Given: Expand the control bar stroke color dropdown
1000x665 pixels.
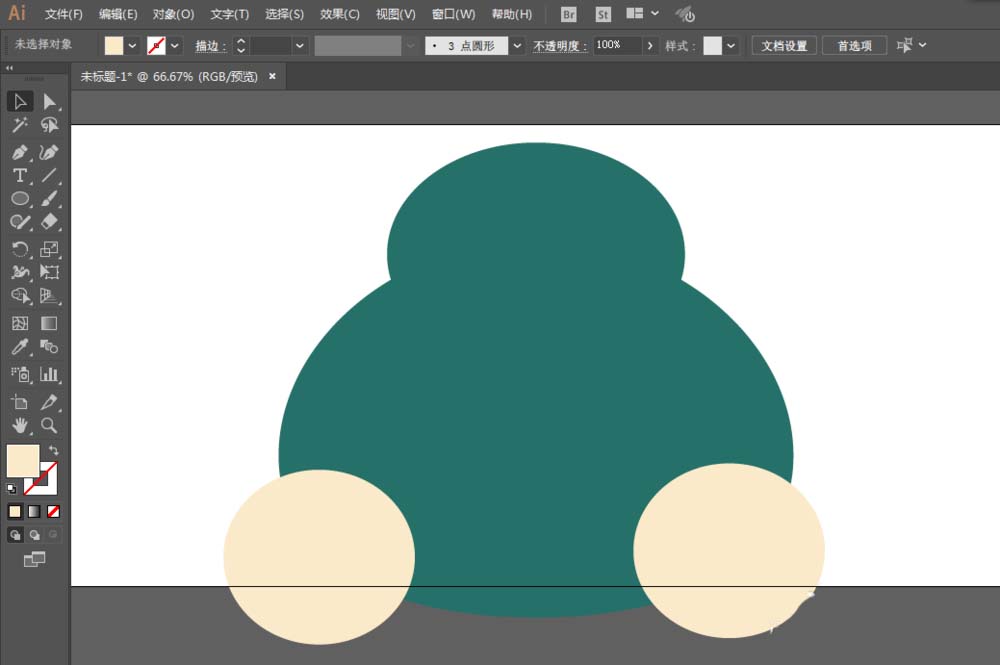Looking at the screenshot, I should click(x=175, y=45).
